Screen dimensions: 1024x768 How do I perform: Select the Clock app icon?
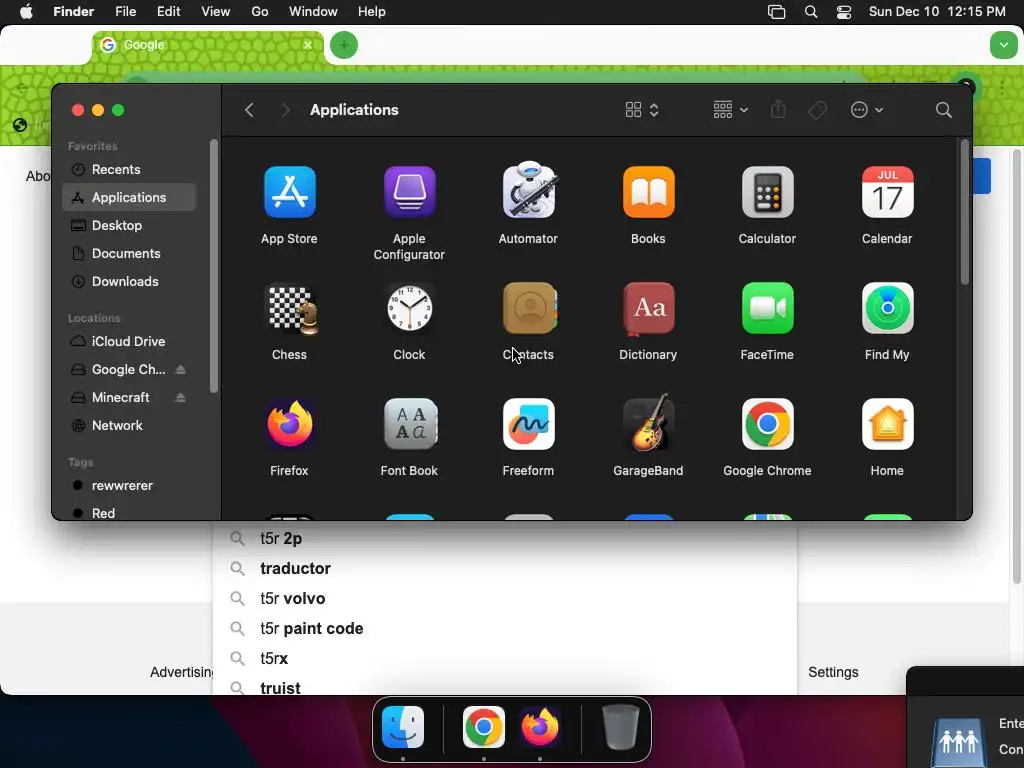409,308
